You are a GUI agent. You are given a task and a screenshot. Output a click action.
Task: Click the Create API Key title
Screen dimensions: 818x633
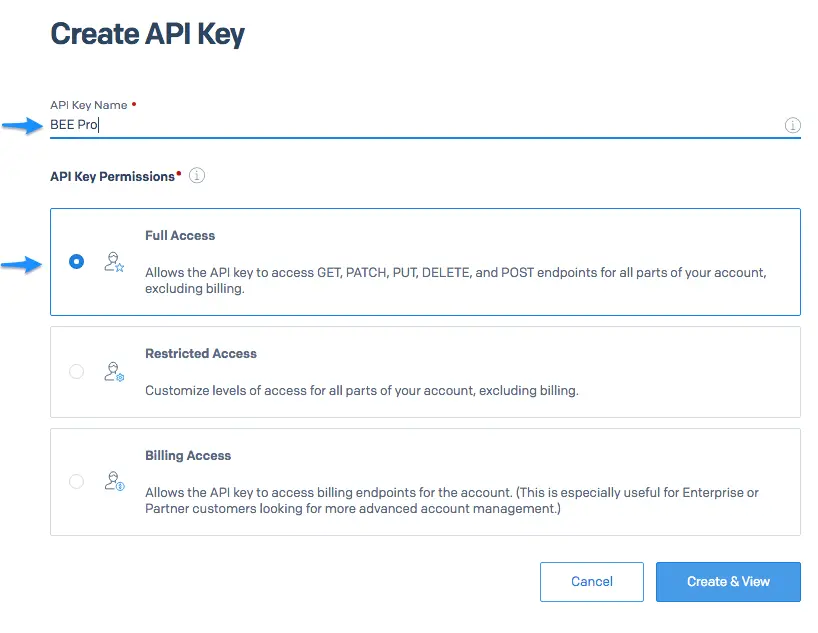pos(148,34)
